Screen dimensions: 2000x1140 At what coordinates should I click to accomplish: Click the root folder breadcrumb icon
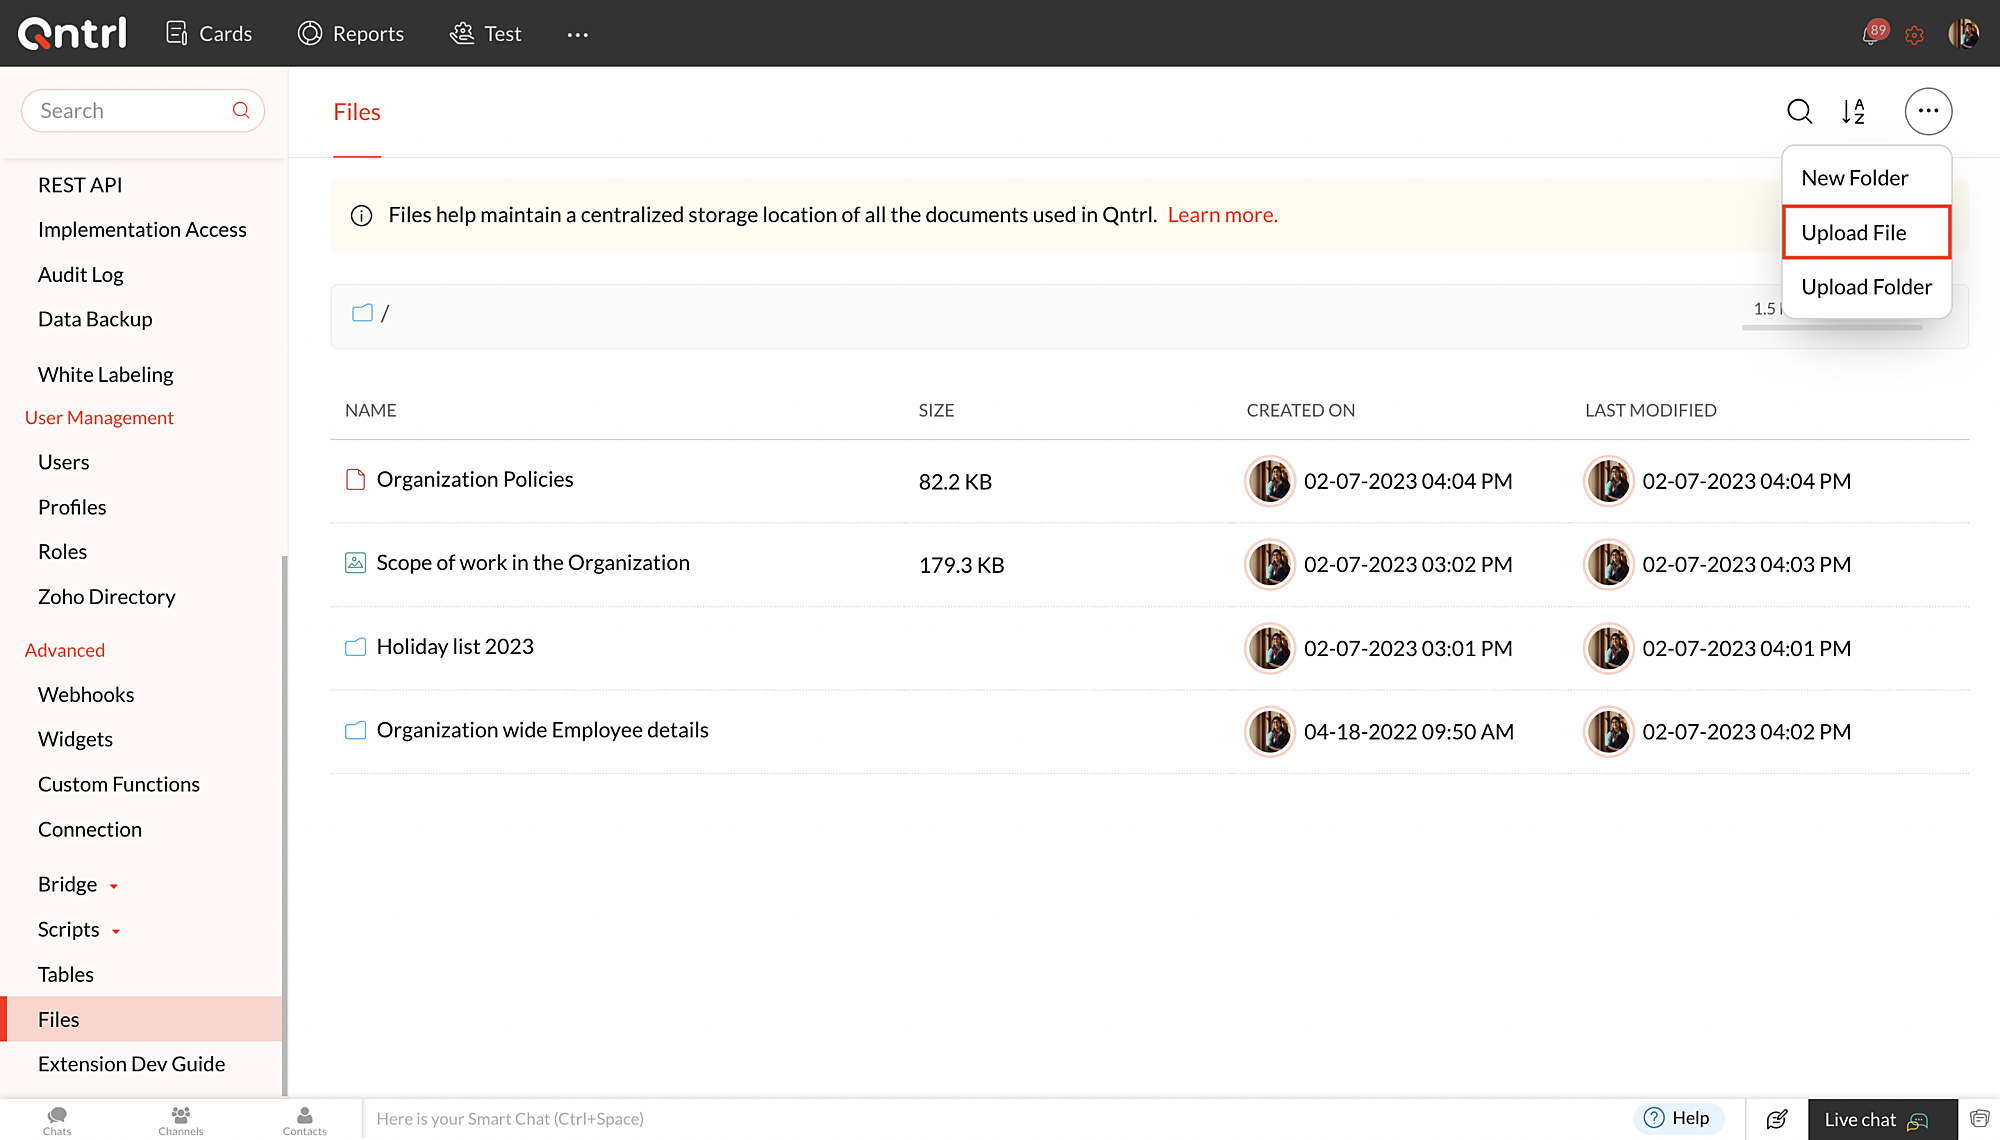coord(362,313)
